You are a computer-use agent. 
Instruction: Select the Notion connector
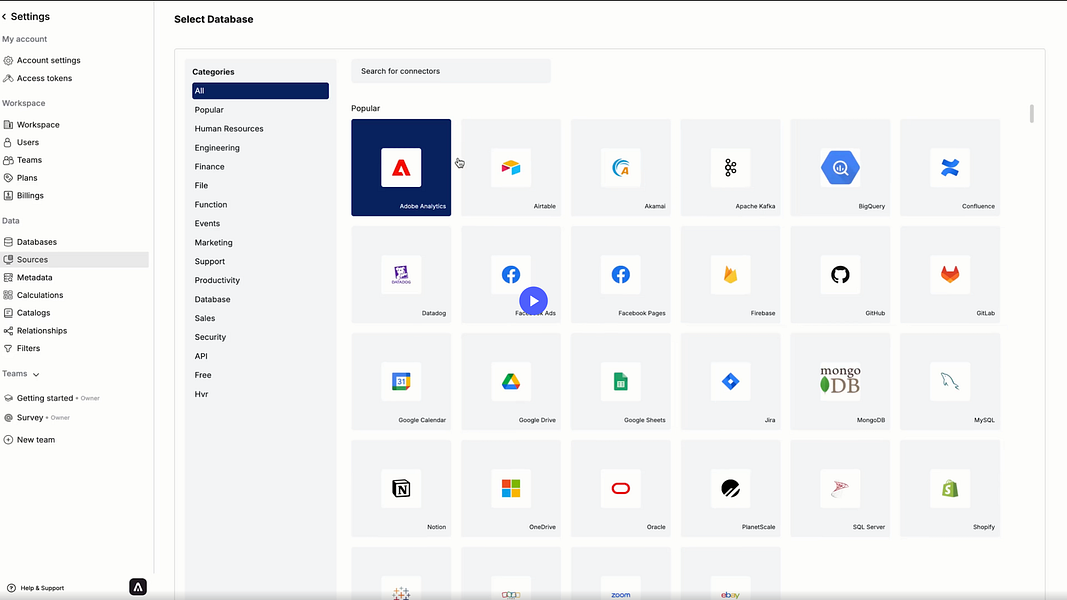401,488
